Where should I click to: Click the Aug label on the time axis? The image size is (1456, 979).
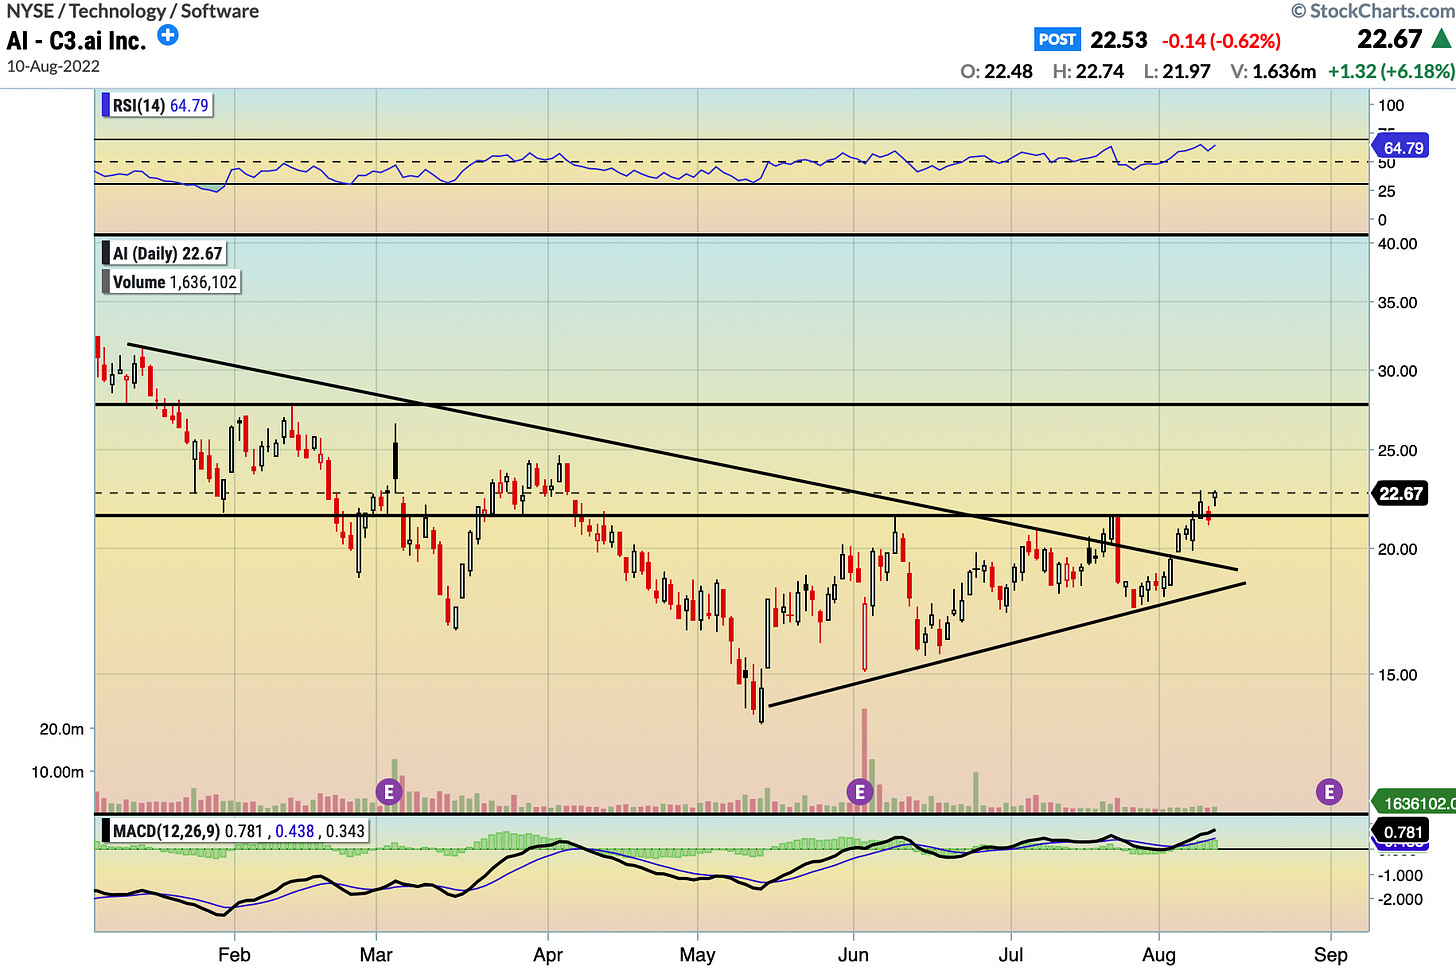click(1159, 955)
